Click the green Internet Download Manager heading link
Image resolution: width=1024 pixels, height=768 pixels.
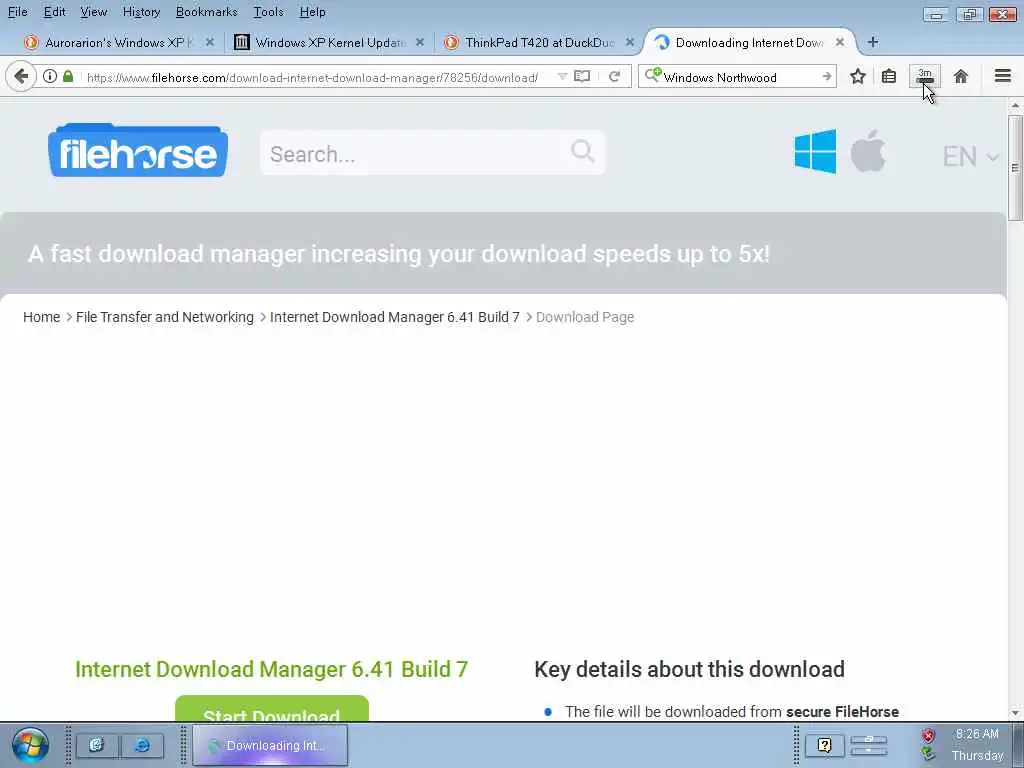271,669
